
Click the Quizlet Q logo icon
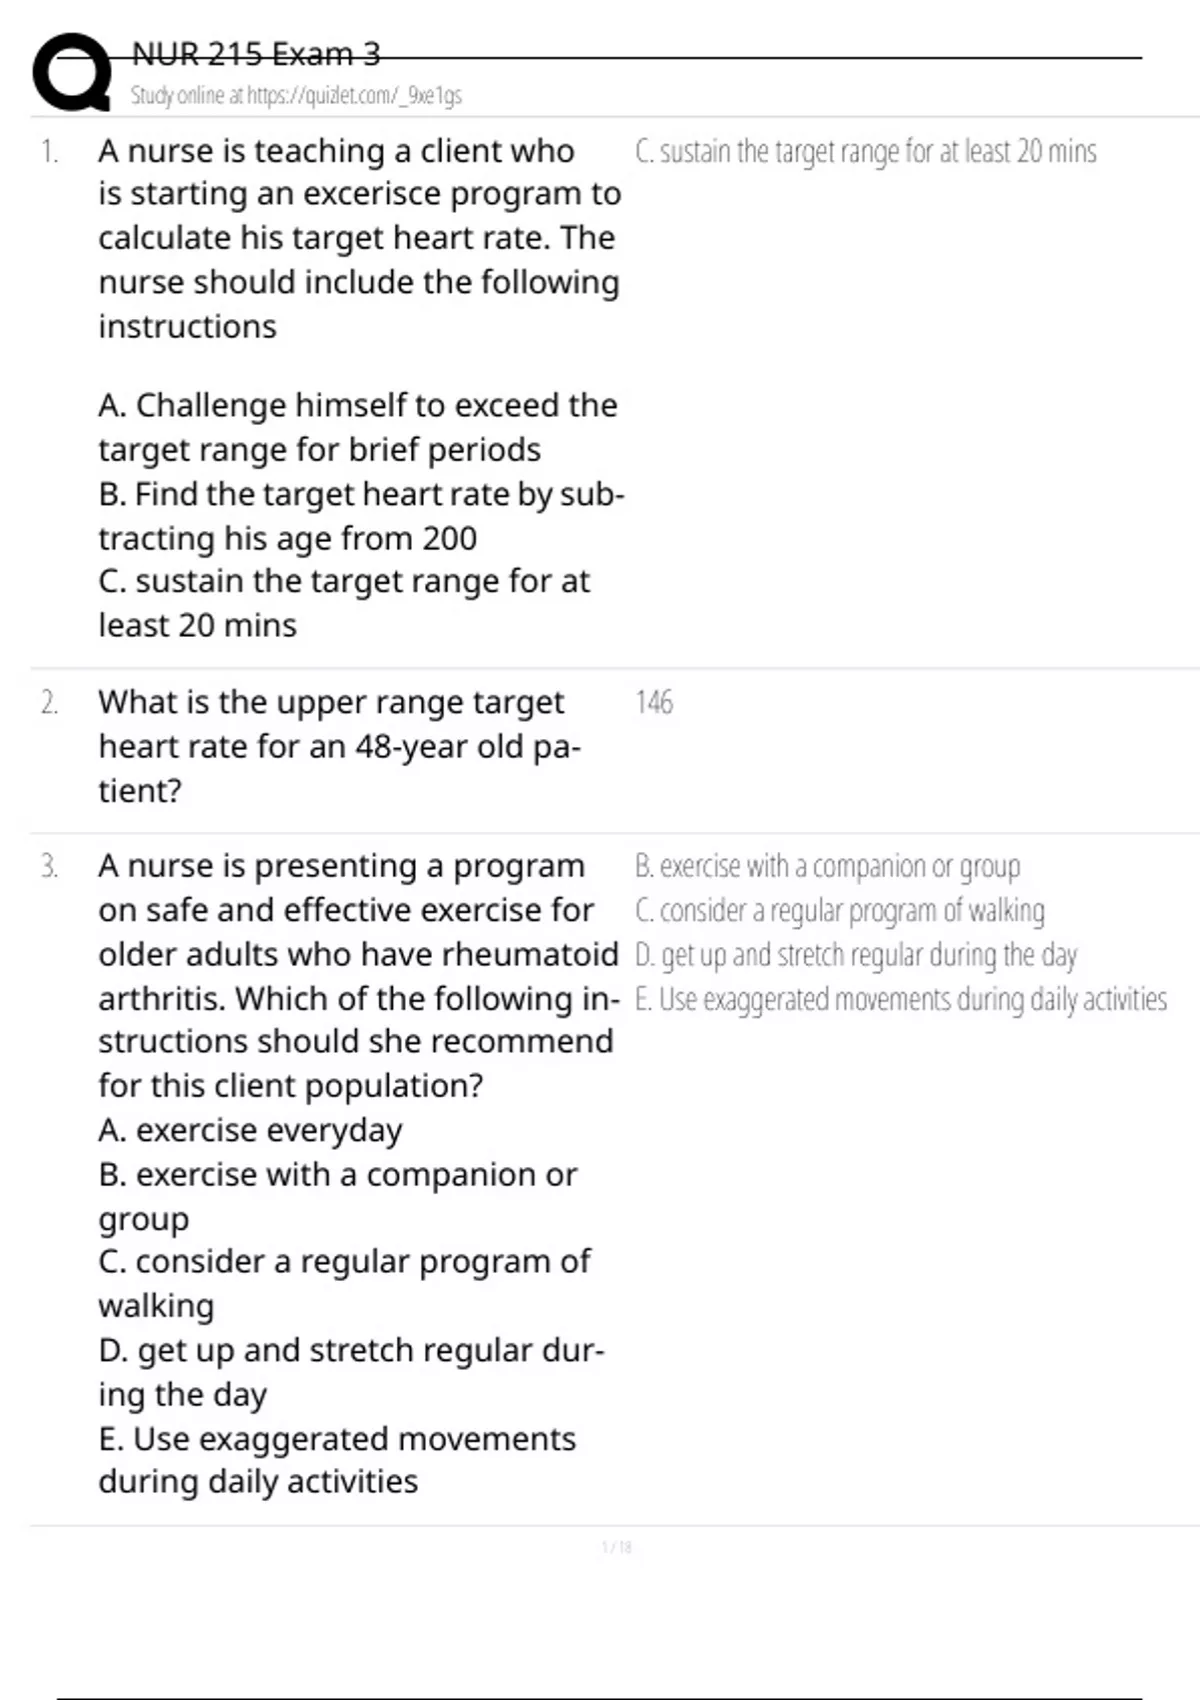(x=72, y=72)
